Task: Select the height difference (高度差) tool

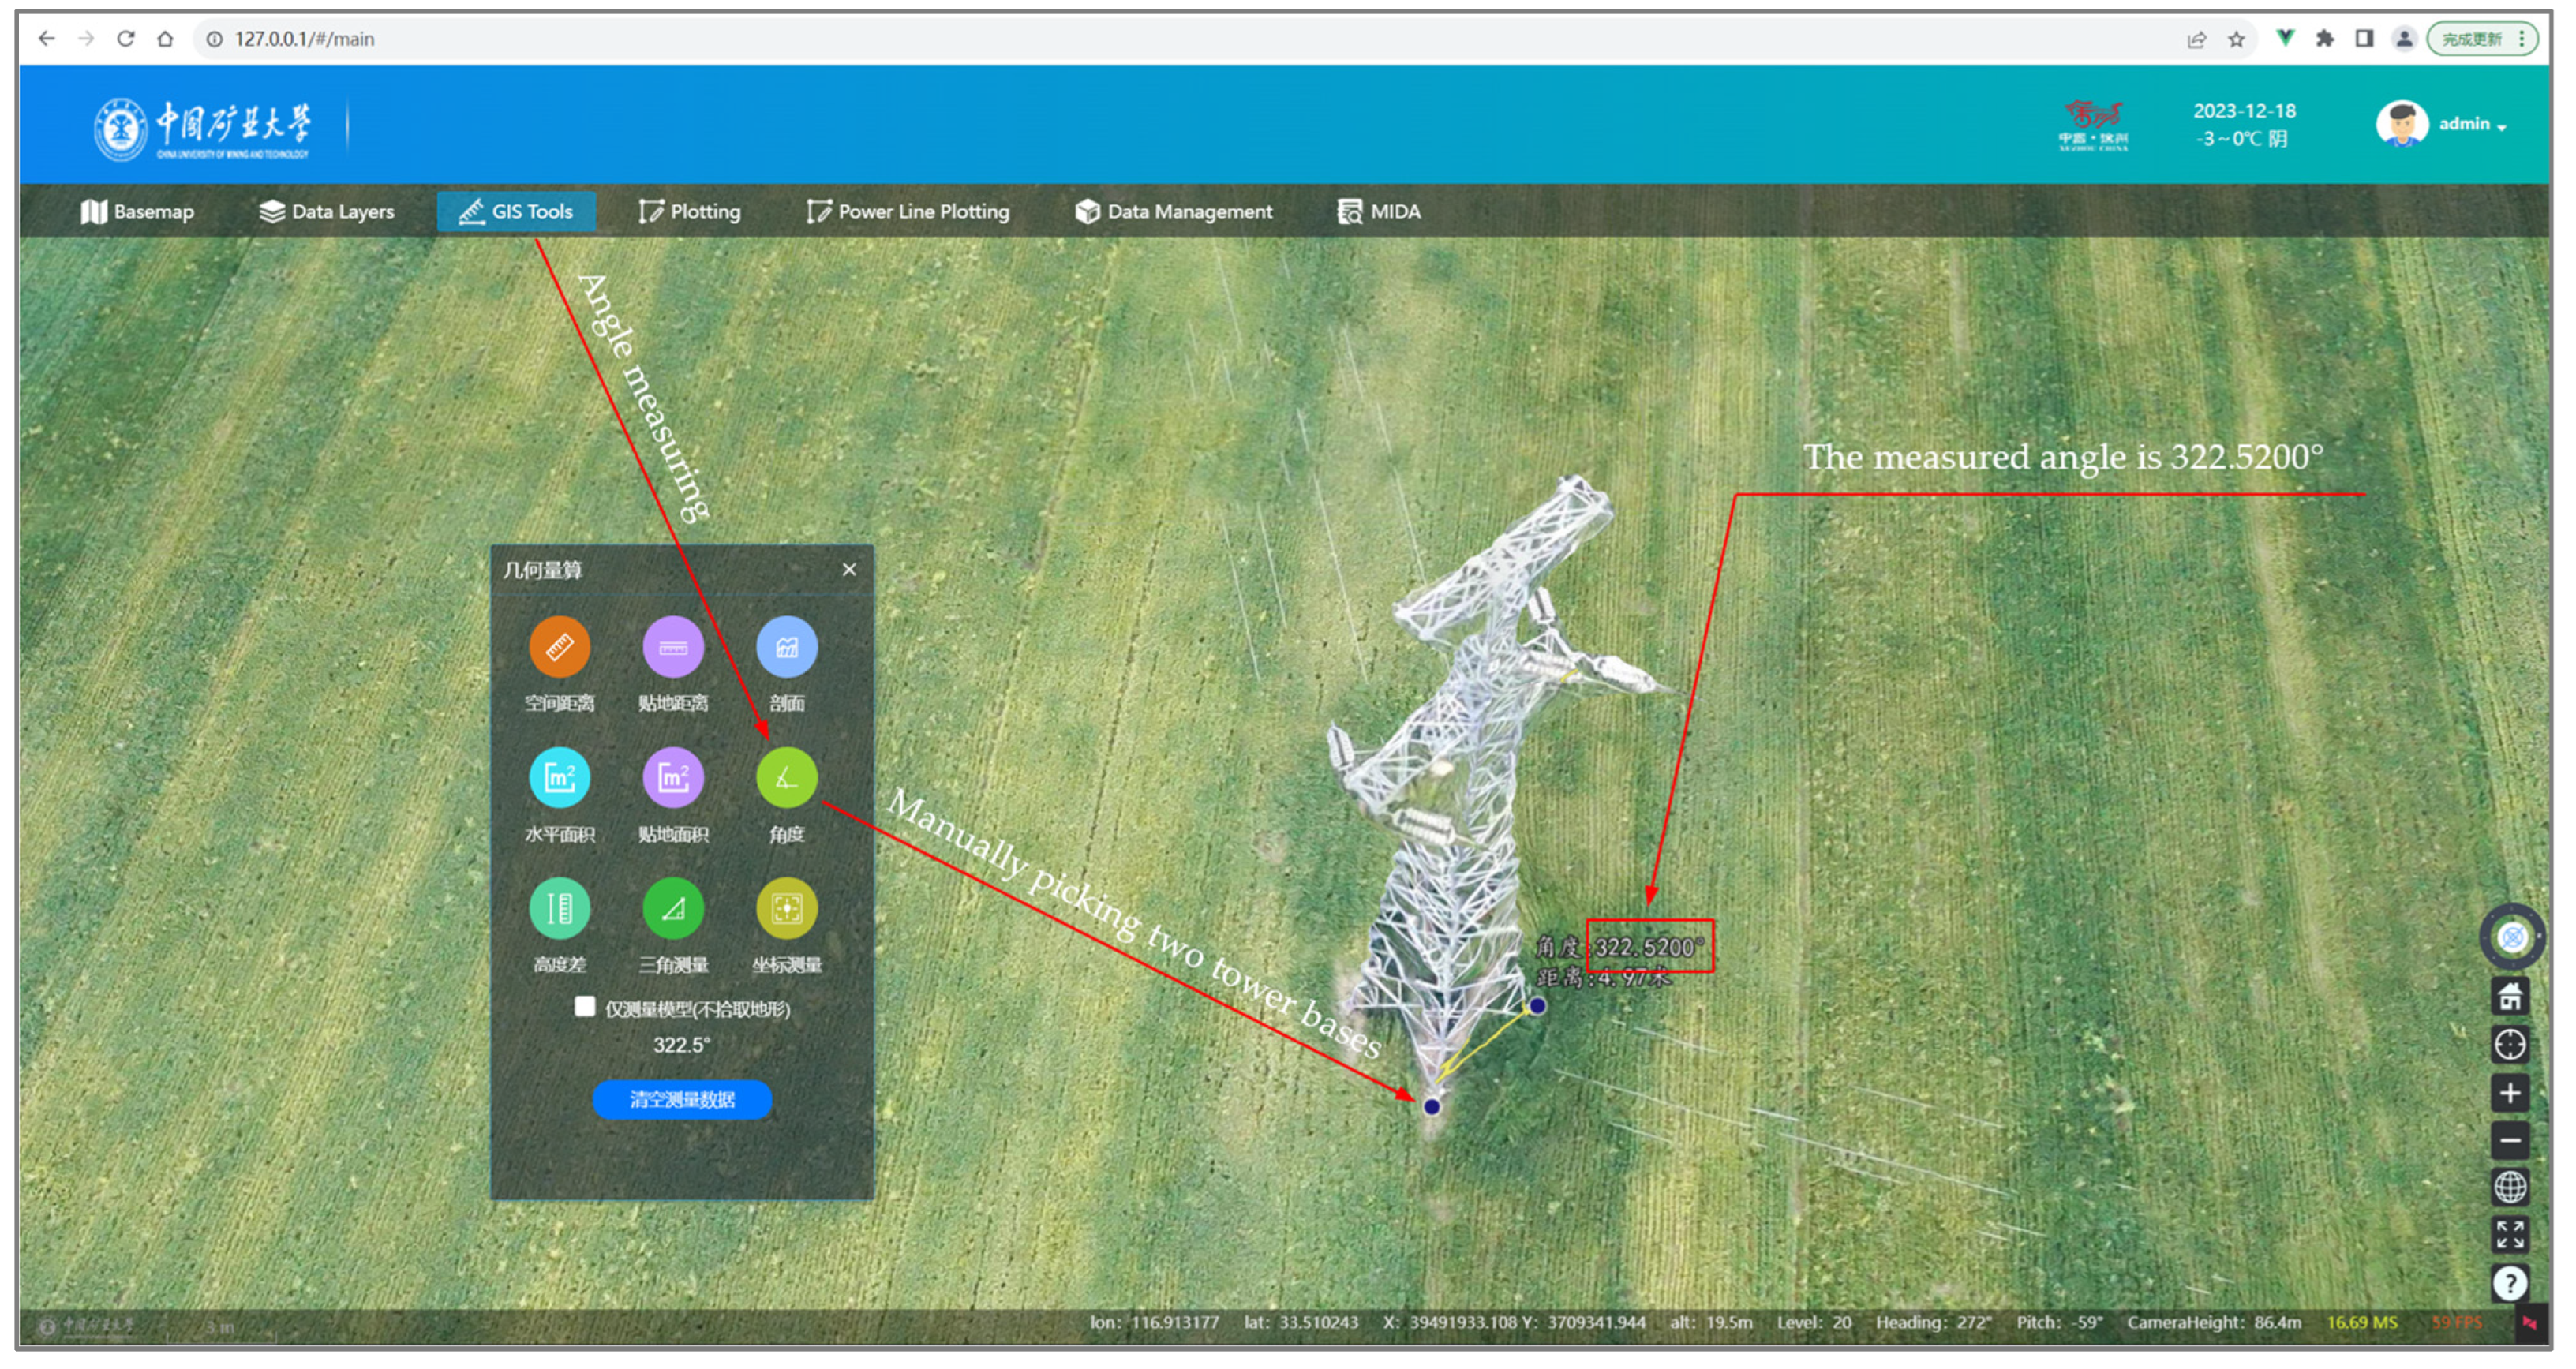Action: (559, 909)
